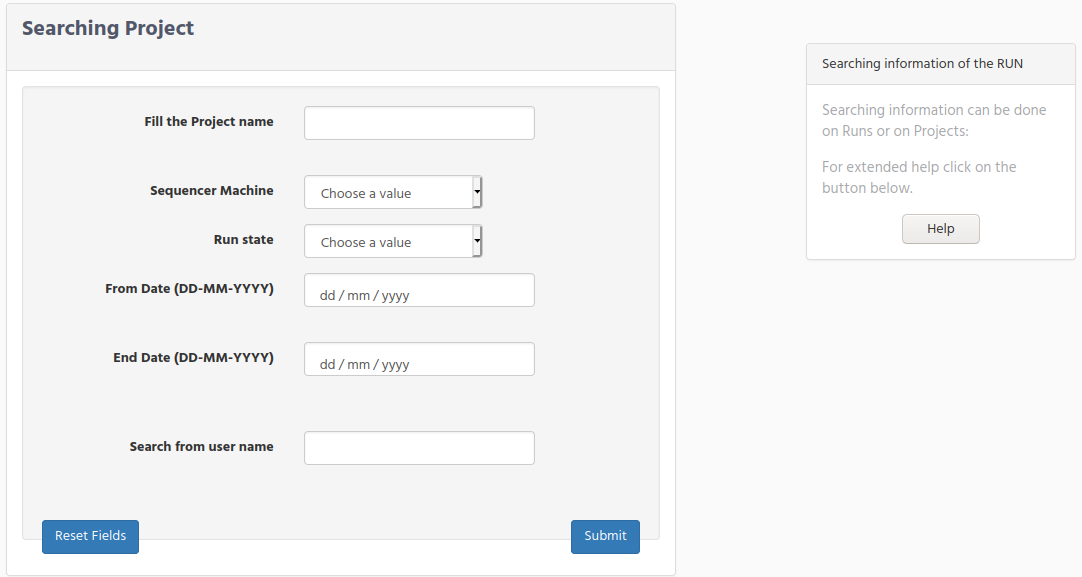Image resolution: width=1082 pixels, height=577 pixels.
Task: Focus the Search from user name field
Action: coord(419,448)
